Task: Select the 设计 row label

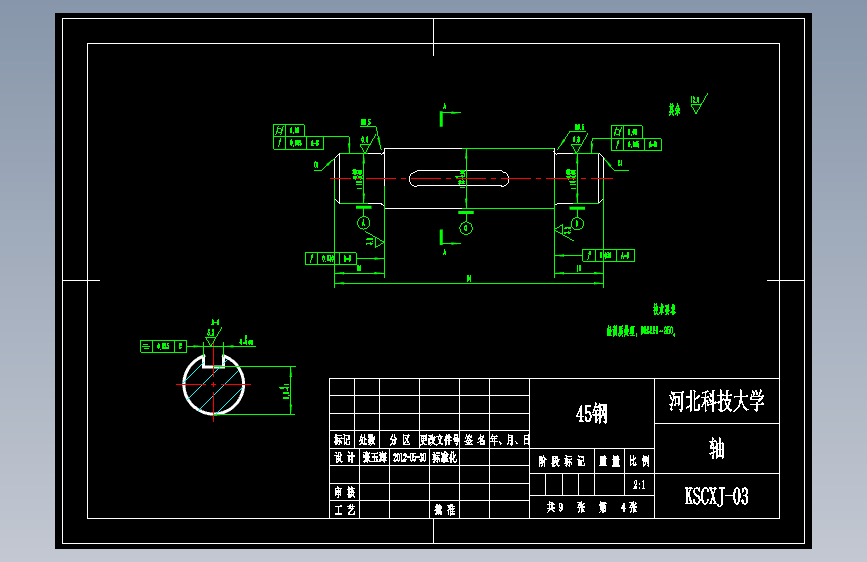Action: (x=344, y=457)
